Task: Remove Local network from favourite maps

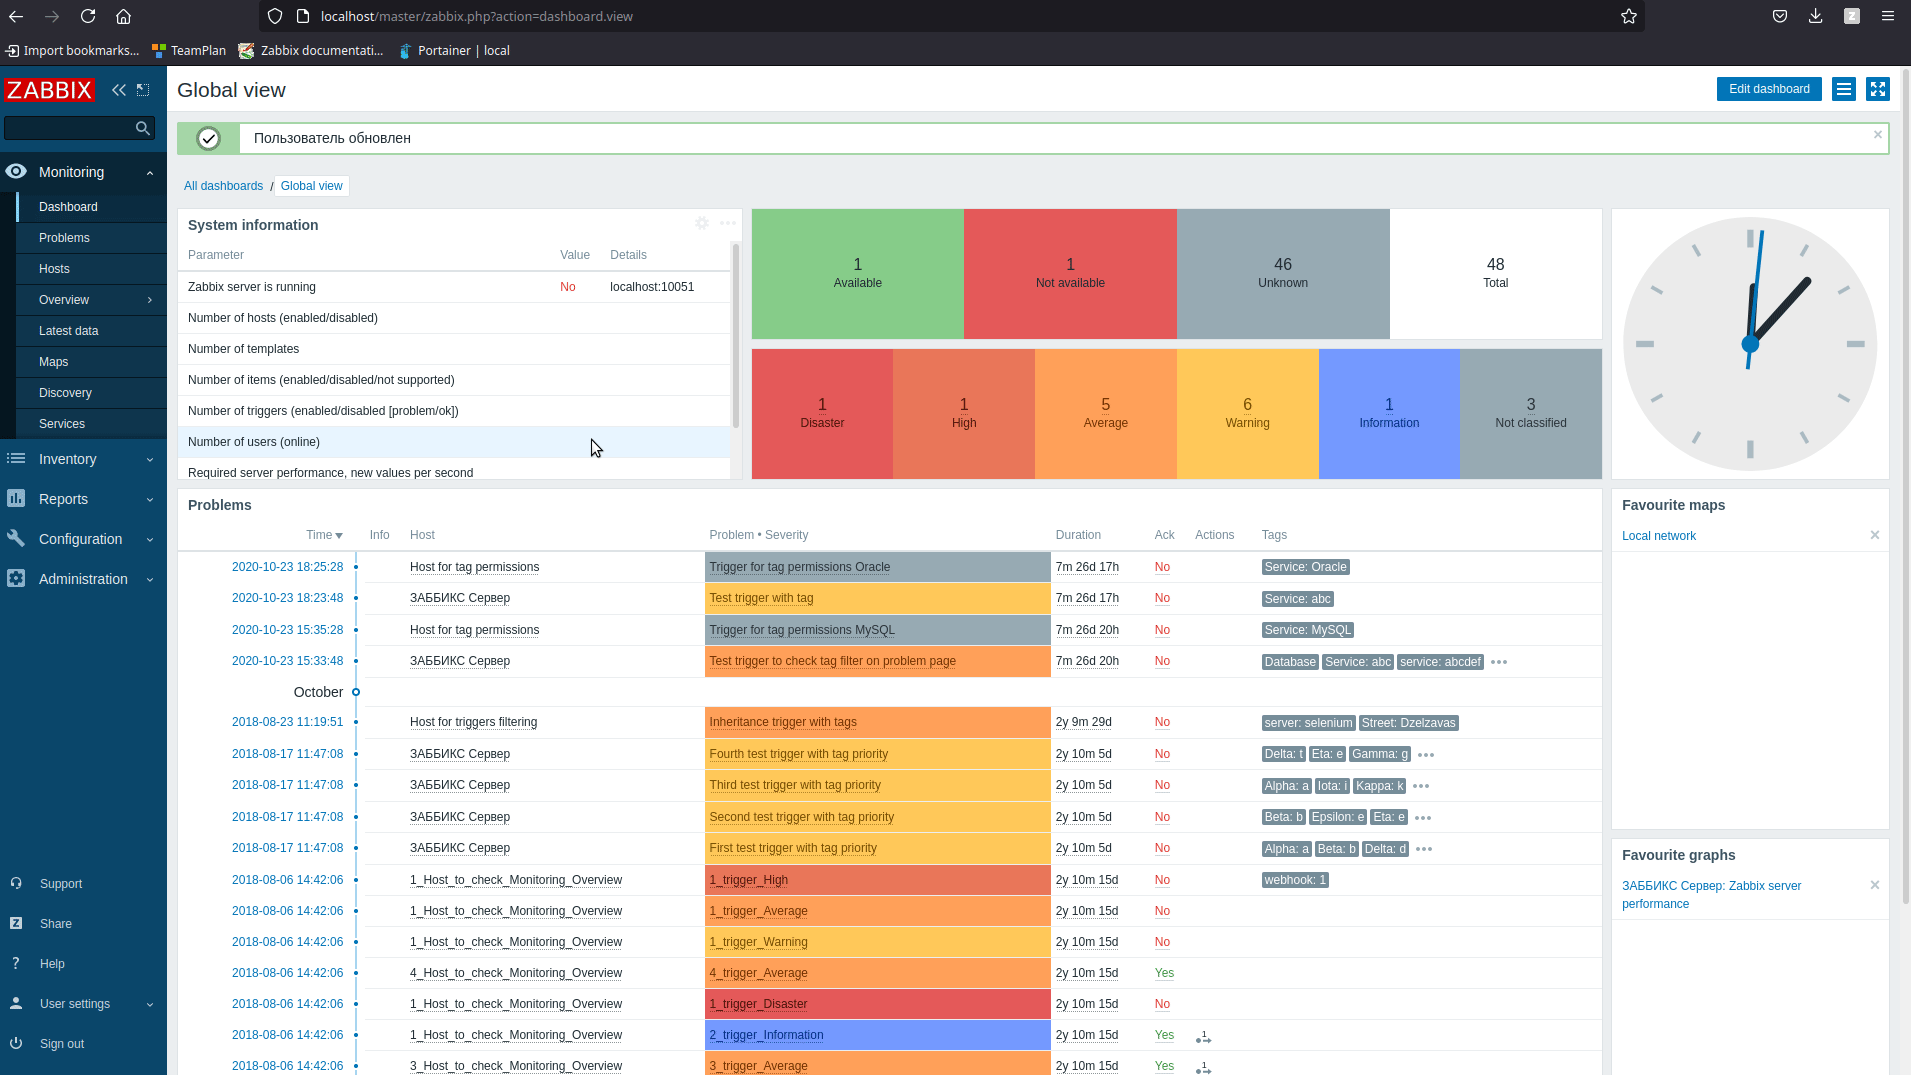Action: (x=1874, y=535)
